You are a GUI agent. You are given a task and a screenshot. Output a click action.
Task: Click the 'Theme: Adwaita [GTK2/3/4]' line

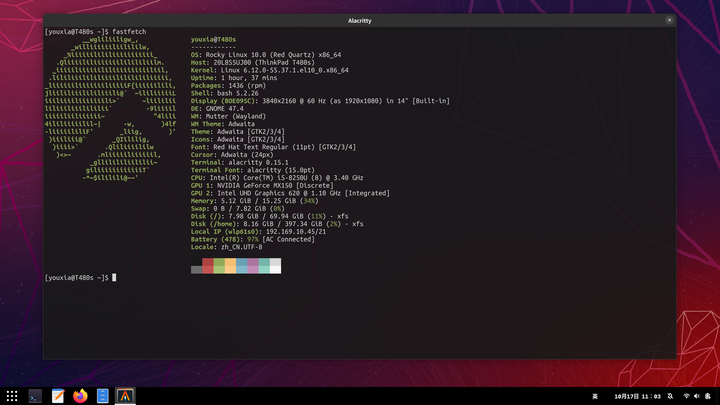238,132
